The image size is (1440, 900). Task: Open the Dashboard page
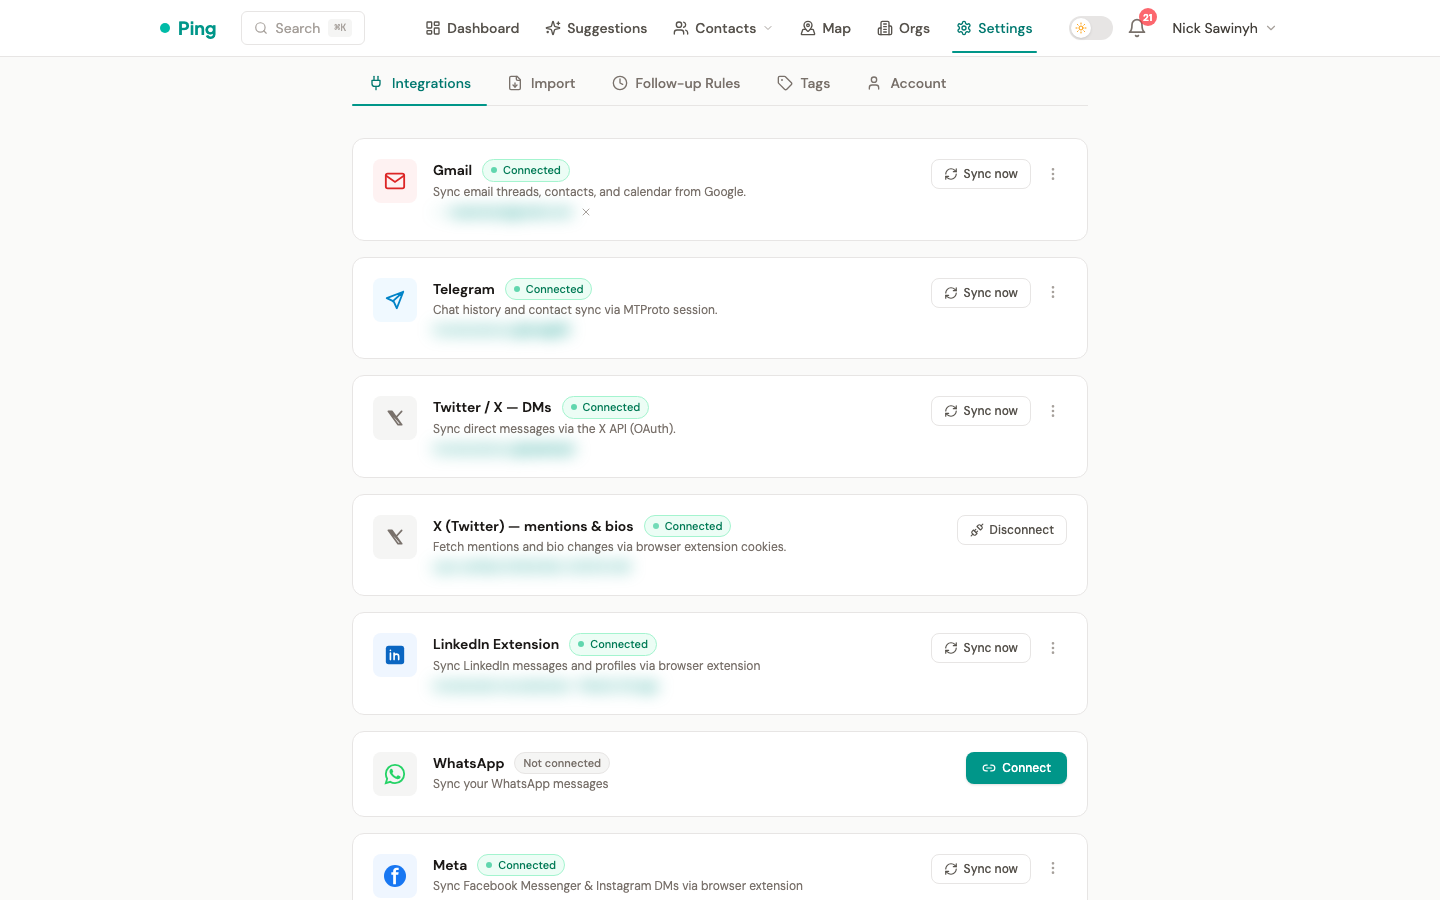pyautogui.click(x=472, y=28)
